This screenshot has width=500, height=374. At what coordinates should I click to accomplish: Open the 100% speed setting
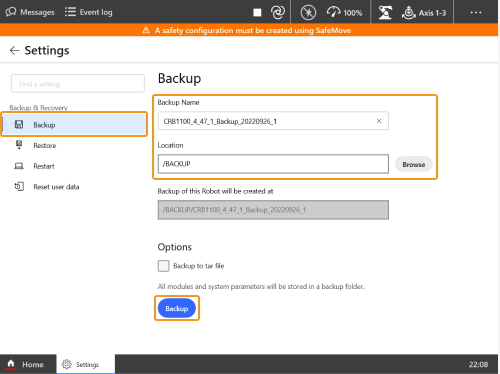click(345, 12)
